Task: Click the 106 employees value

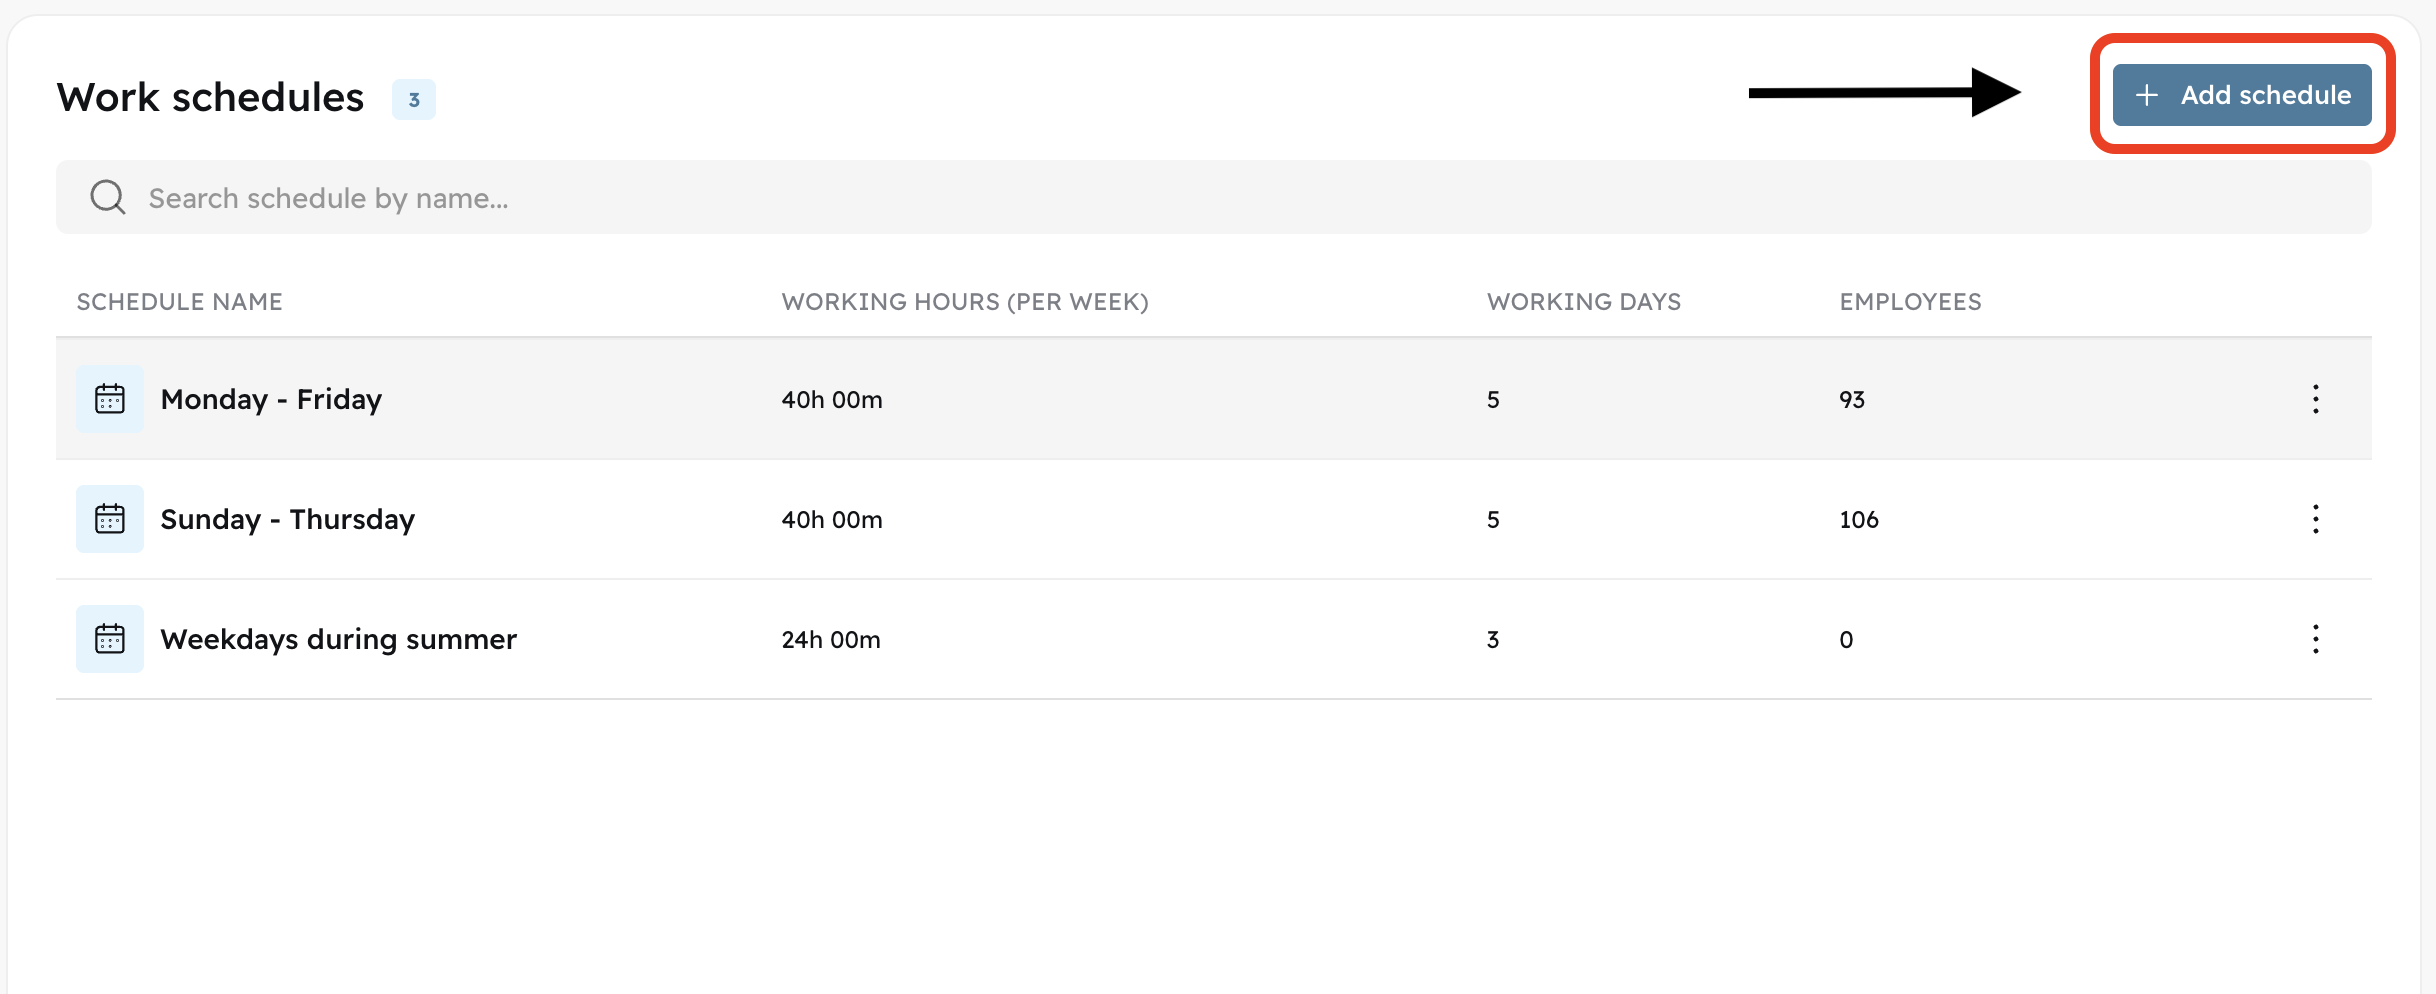Action: (1859, 519)
